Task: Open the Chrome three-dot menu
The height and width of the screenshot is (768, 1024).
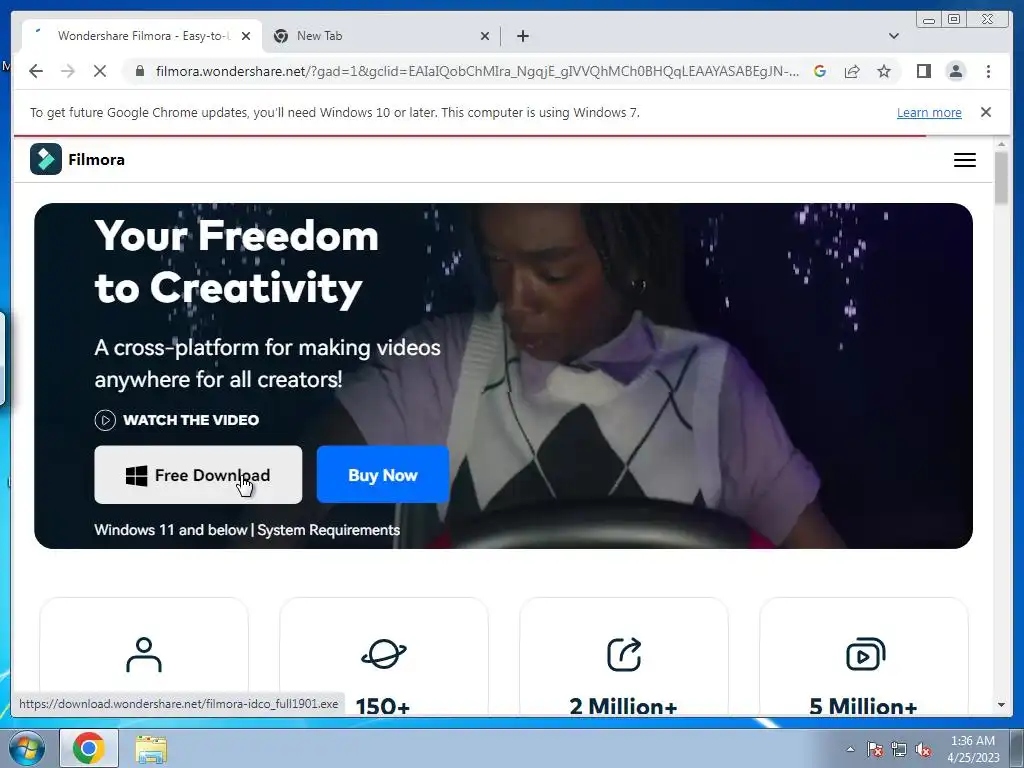Action: tap(988, 71)
